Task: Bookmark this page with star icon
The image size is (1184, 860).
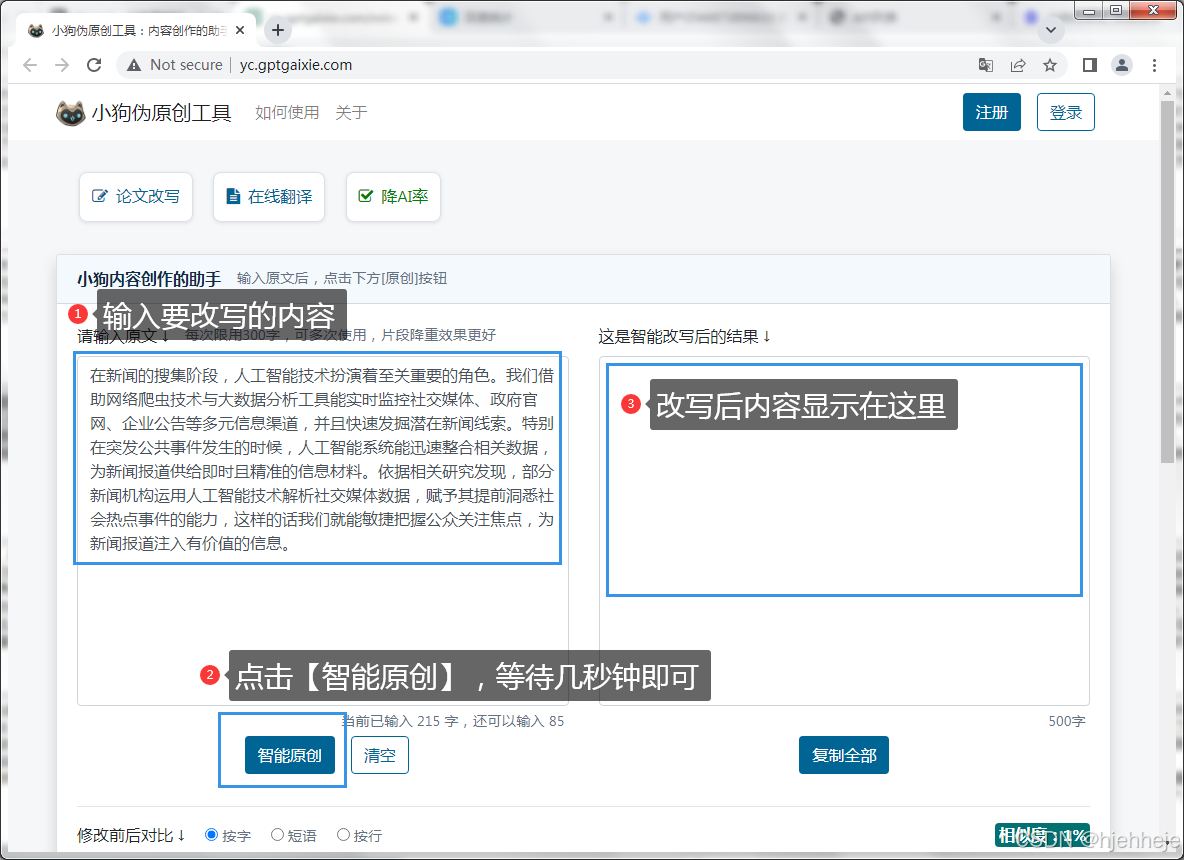Action: pyautogui.click(x=1050, y=65)
